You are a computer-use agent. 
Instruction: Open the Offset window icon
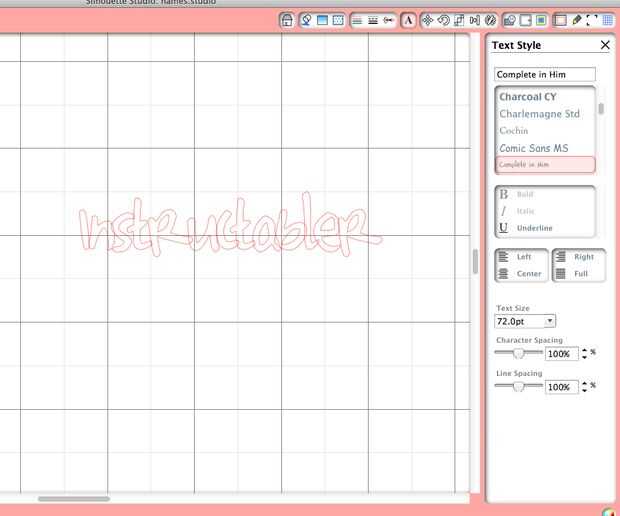pyautogui.click(x=525, y=20)
